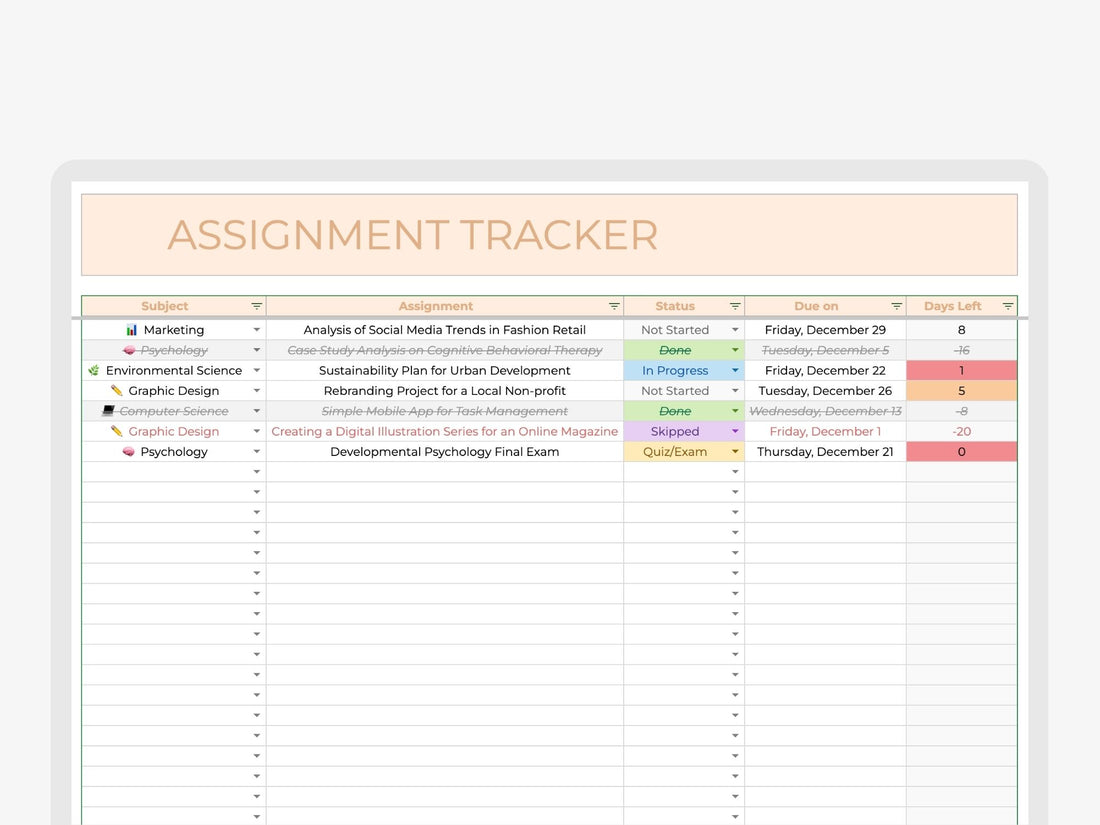Image resolution: width=1100 pixels, height=825 pixels.
Task: Open the Subject dropdown in the Graphic Design row
Action: click(x=256, y=390)
